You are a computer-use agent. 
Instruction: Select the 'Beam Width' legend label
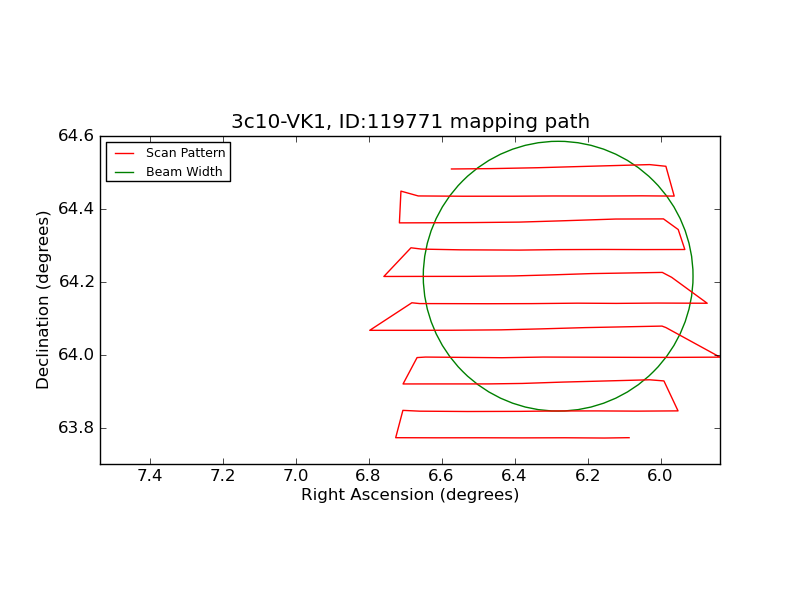tap(184, 172)
